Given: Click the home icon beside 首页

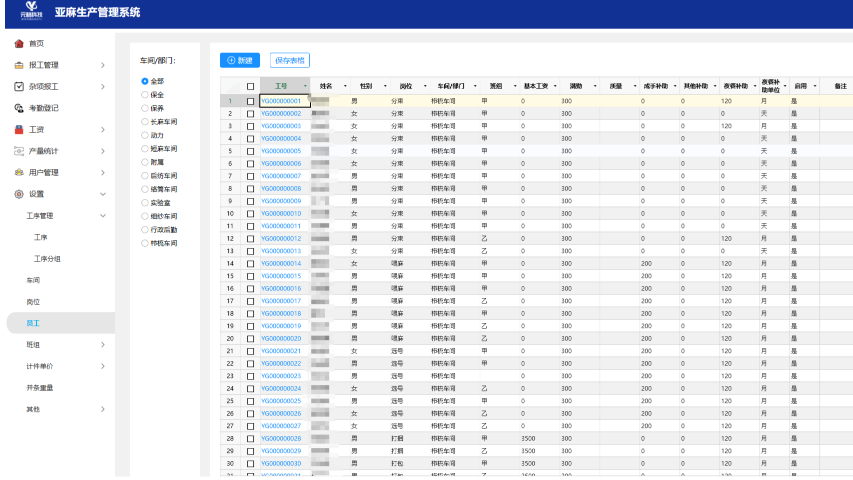Looking at the screenshot, I should click(19, 44).
